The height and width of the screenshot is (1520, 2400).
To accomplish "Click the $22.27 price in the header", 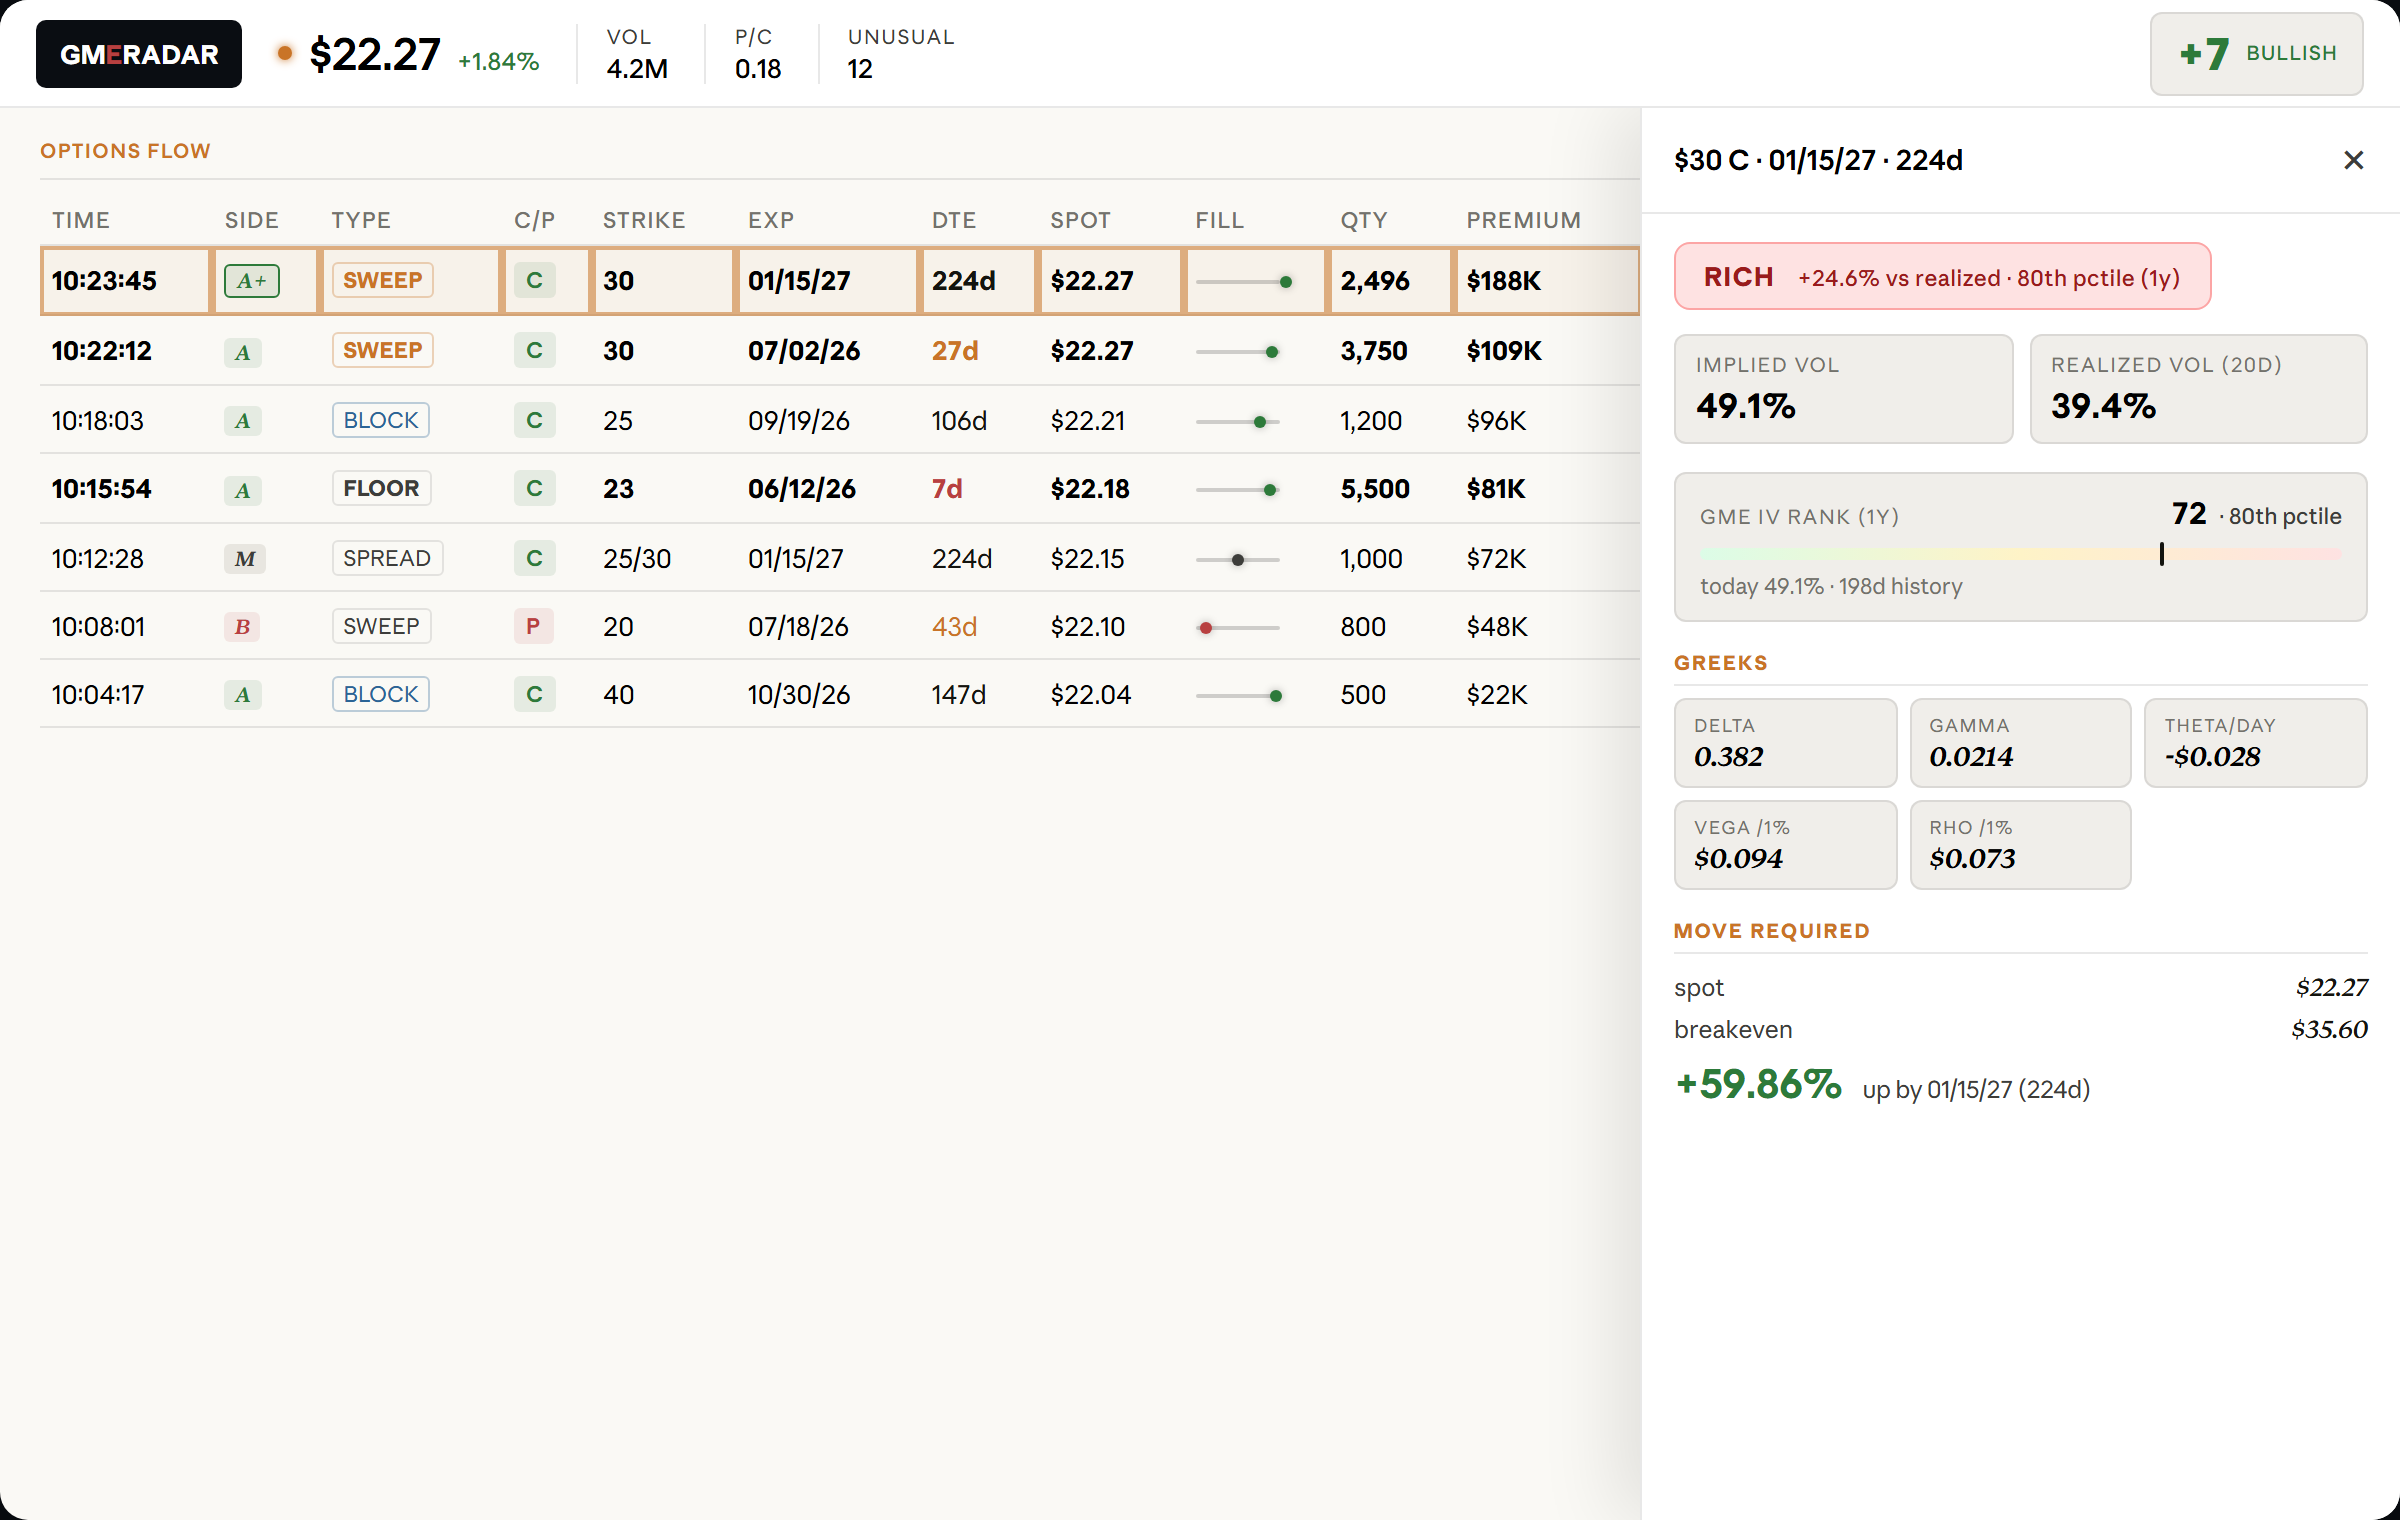I will click(375, 54).
